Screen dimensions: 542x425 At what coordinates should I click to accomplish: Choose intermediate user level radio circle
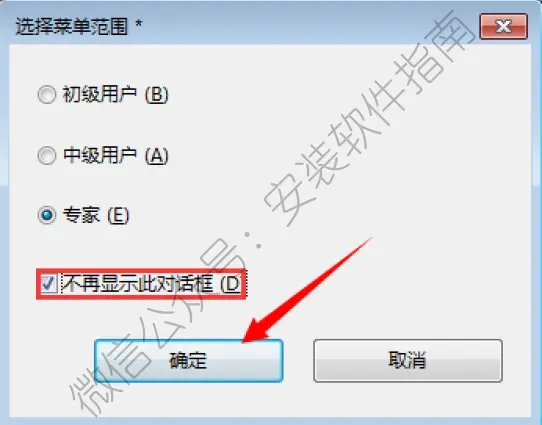47,155
